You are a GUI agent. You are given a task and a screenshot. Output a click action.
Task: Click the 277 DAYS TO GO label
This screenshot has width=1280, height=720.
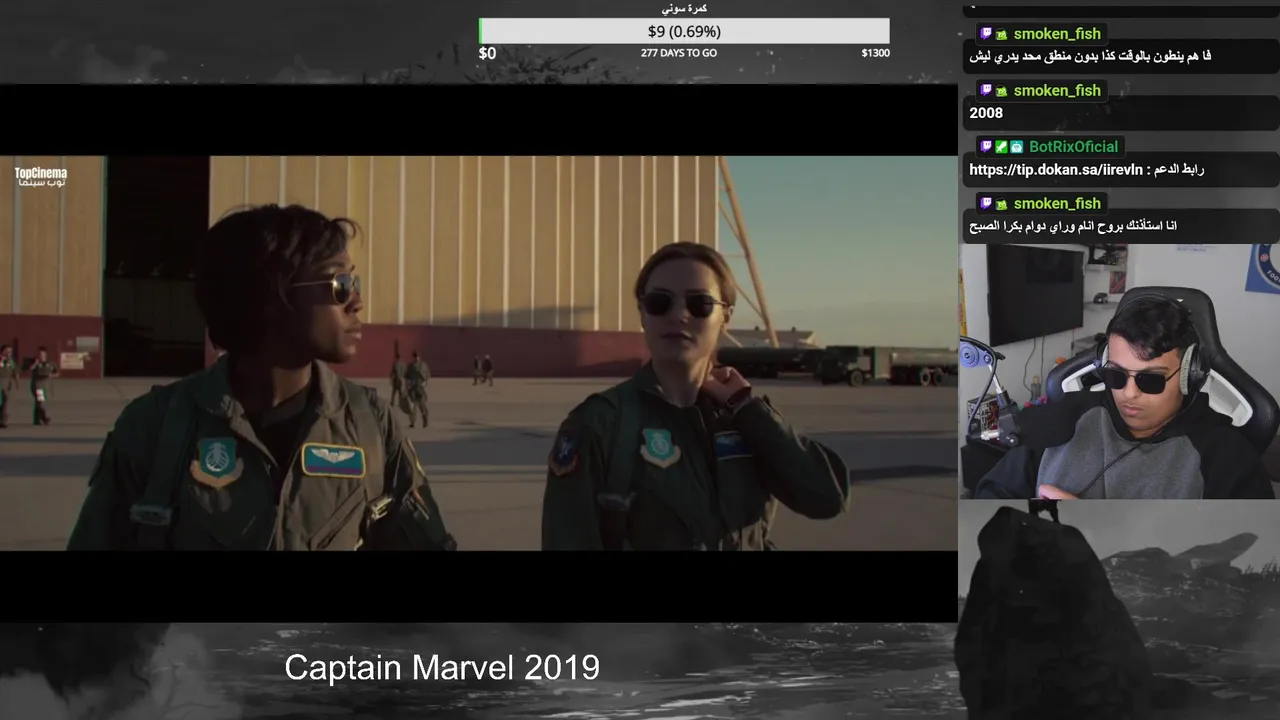click(x=679, y=53)
